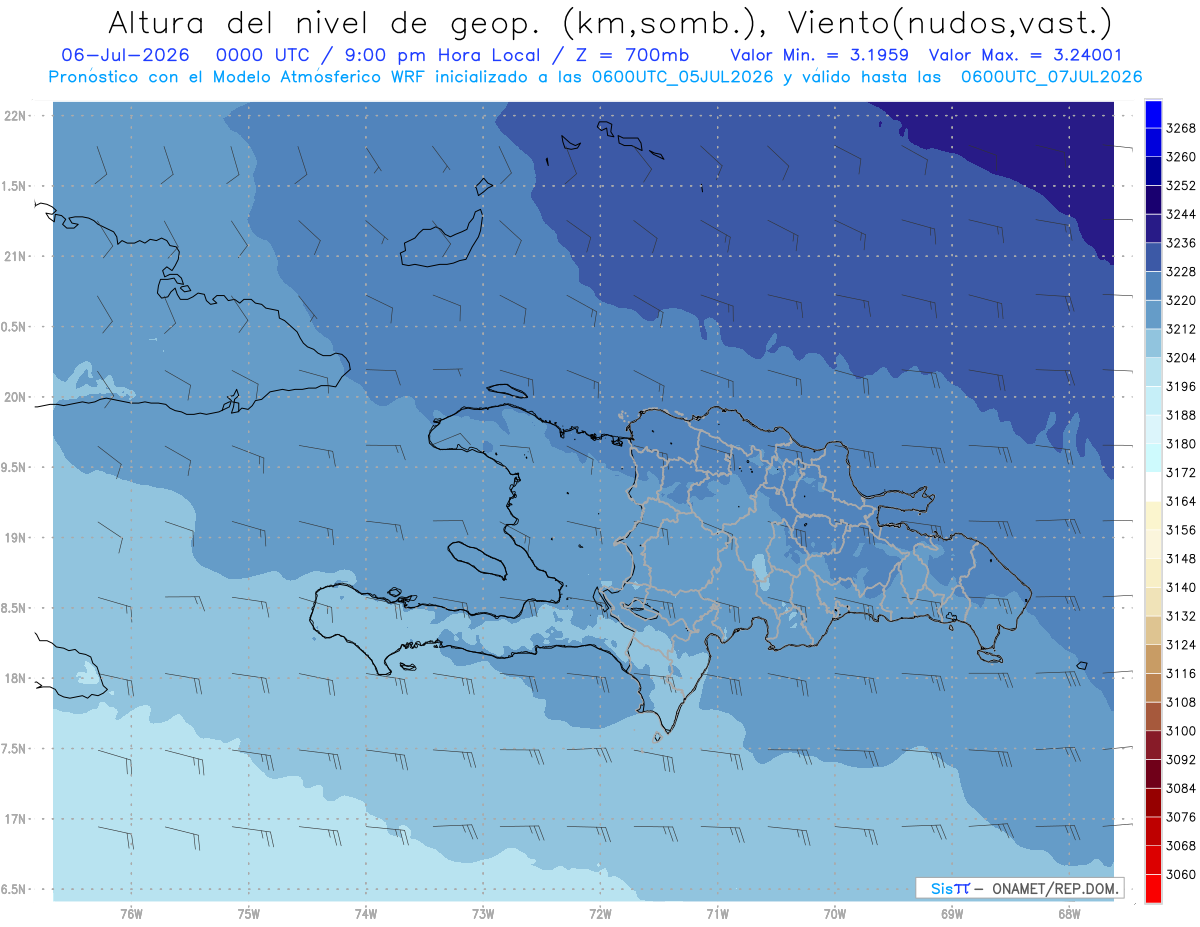Click the 3236 colorbar value
This screenshot has height=927, width=1200.
click(x=1182, y=243)
